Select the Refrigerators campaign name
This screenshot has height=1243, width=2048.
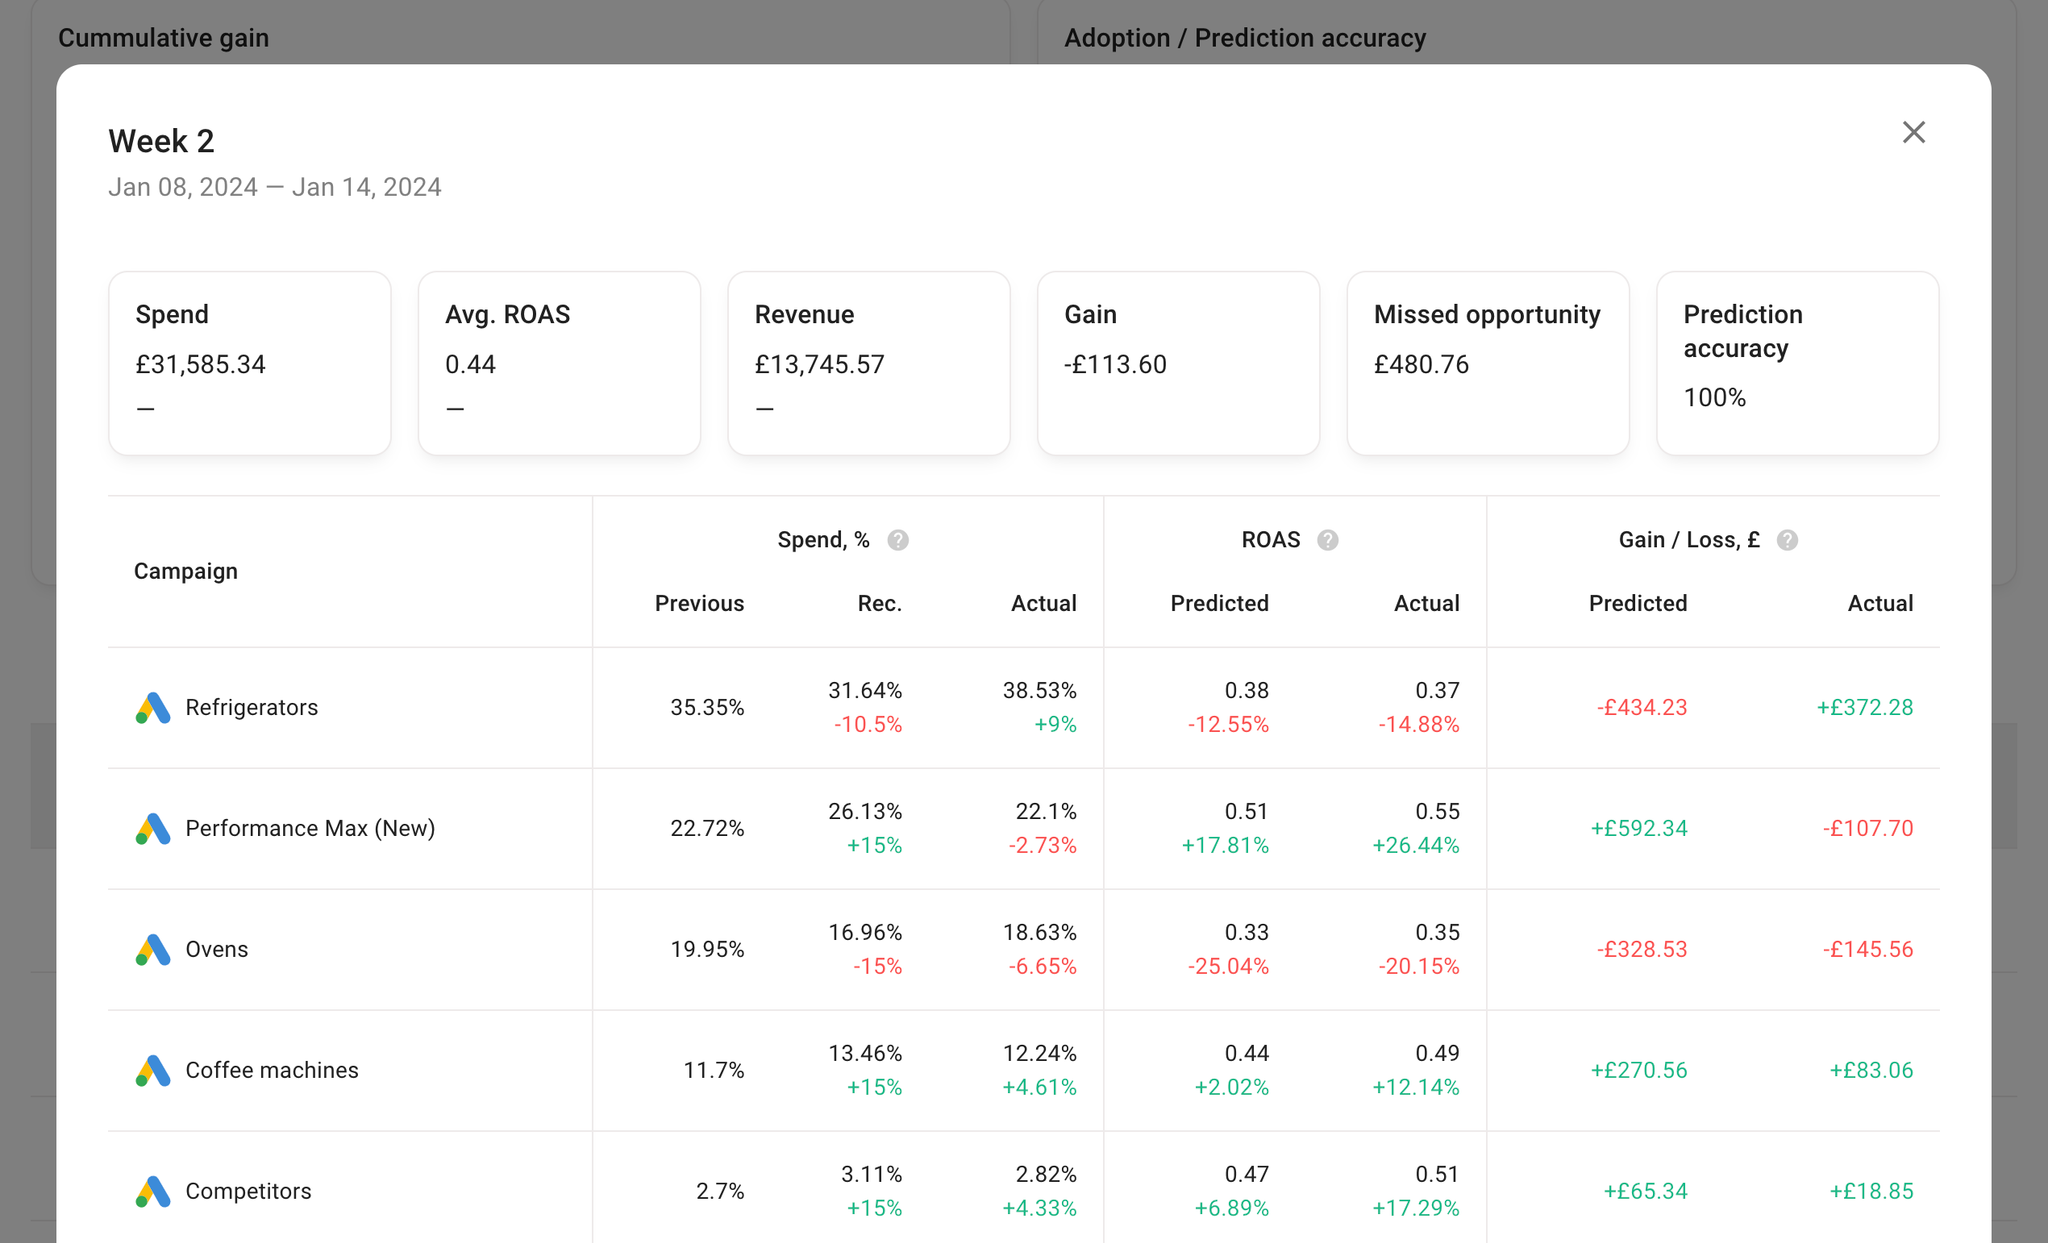(x=252, y=707)
